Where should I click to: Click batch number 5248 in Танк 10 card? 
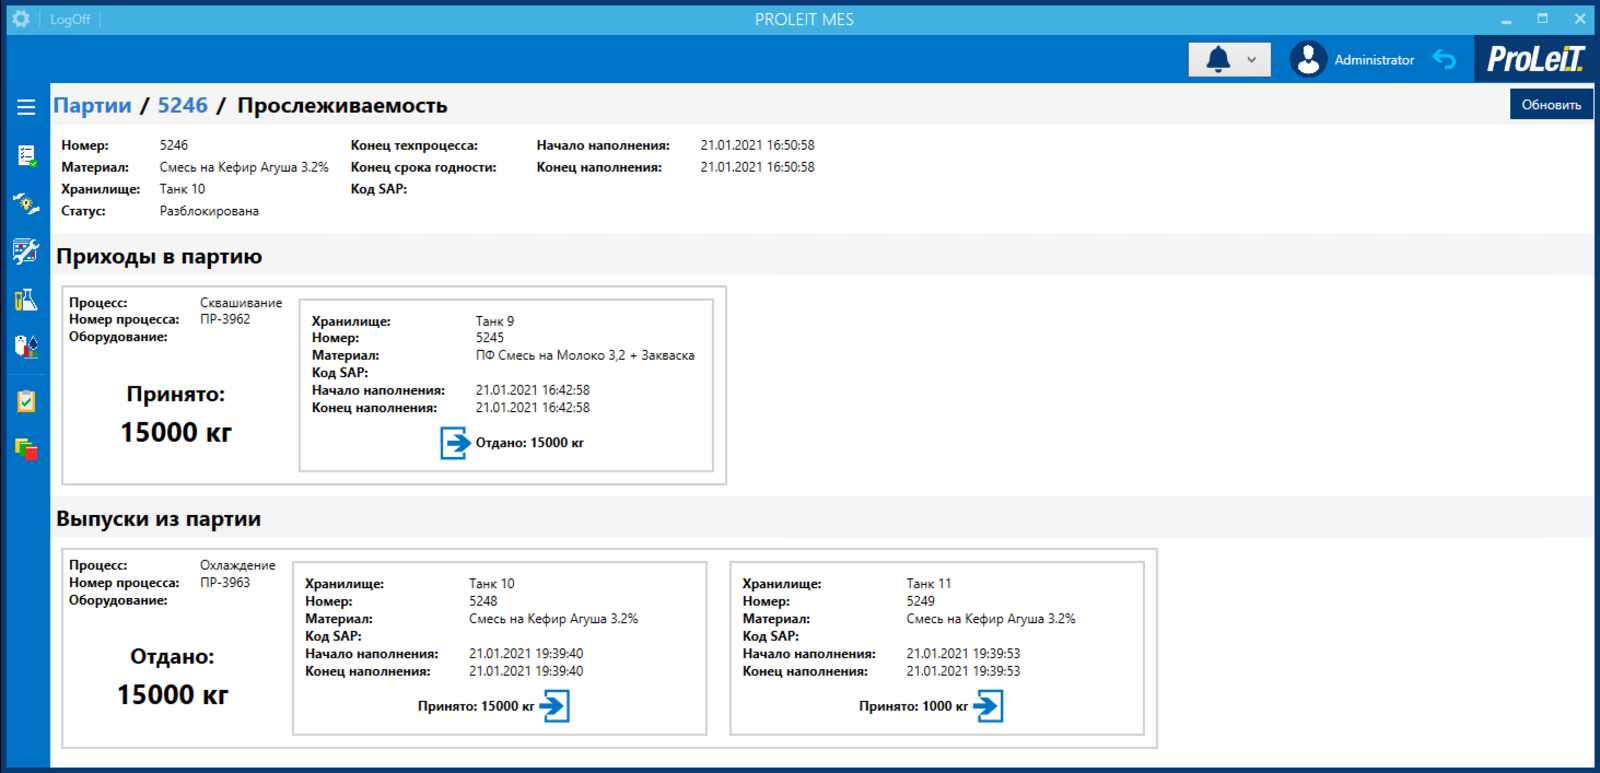(483, 601)
